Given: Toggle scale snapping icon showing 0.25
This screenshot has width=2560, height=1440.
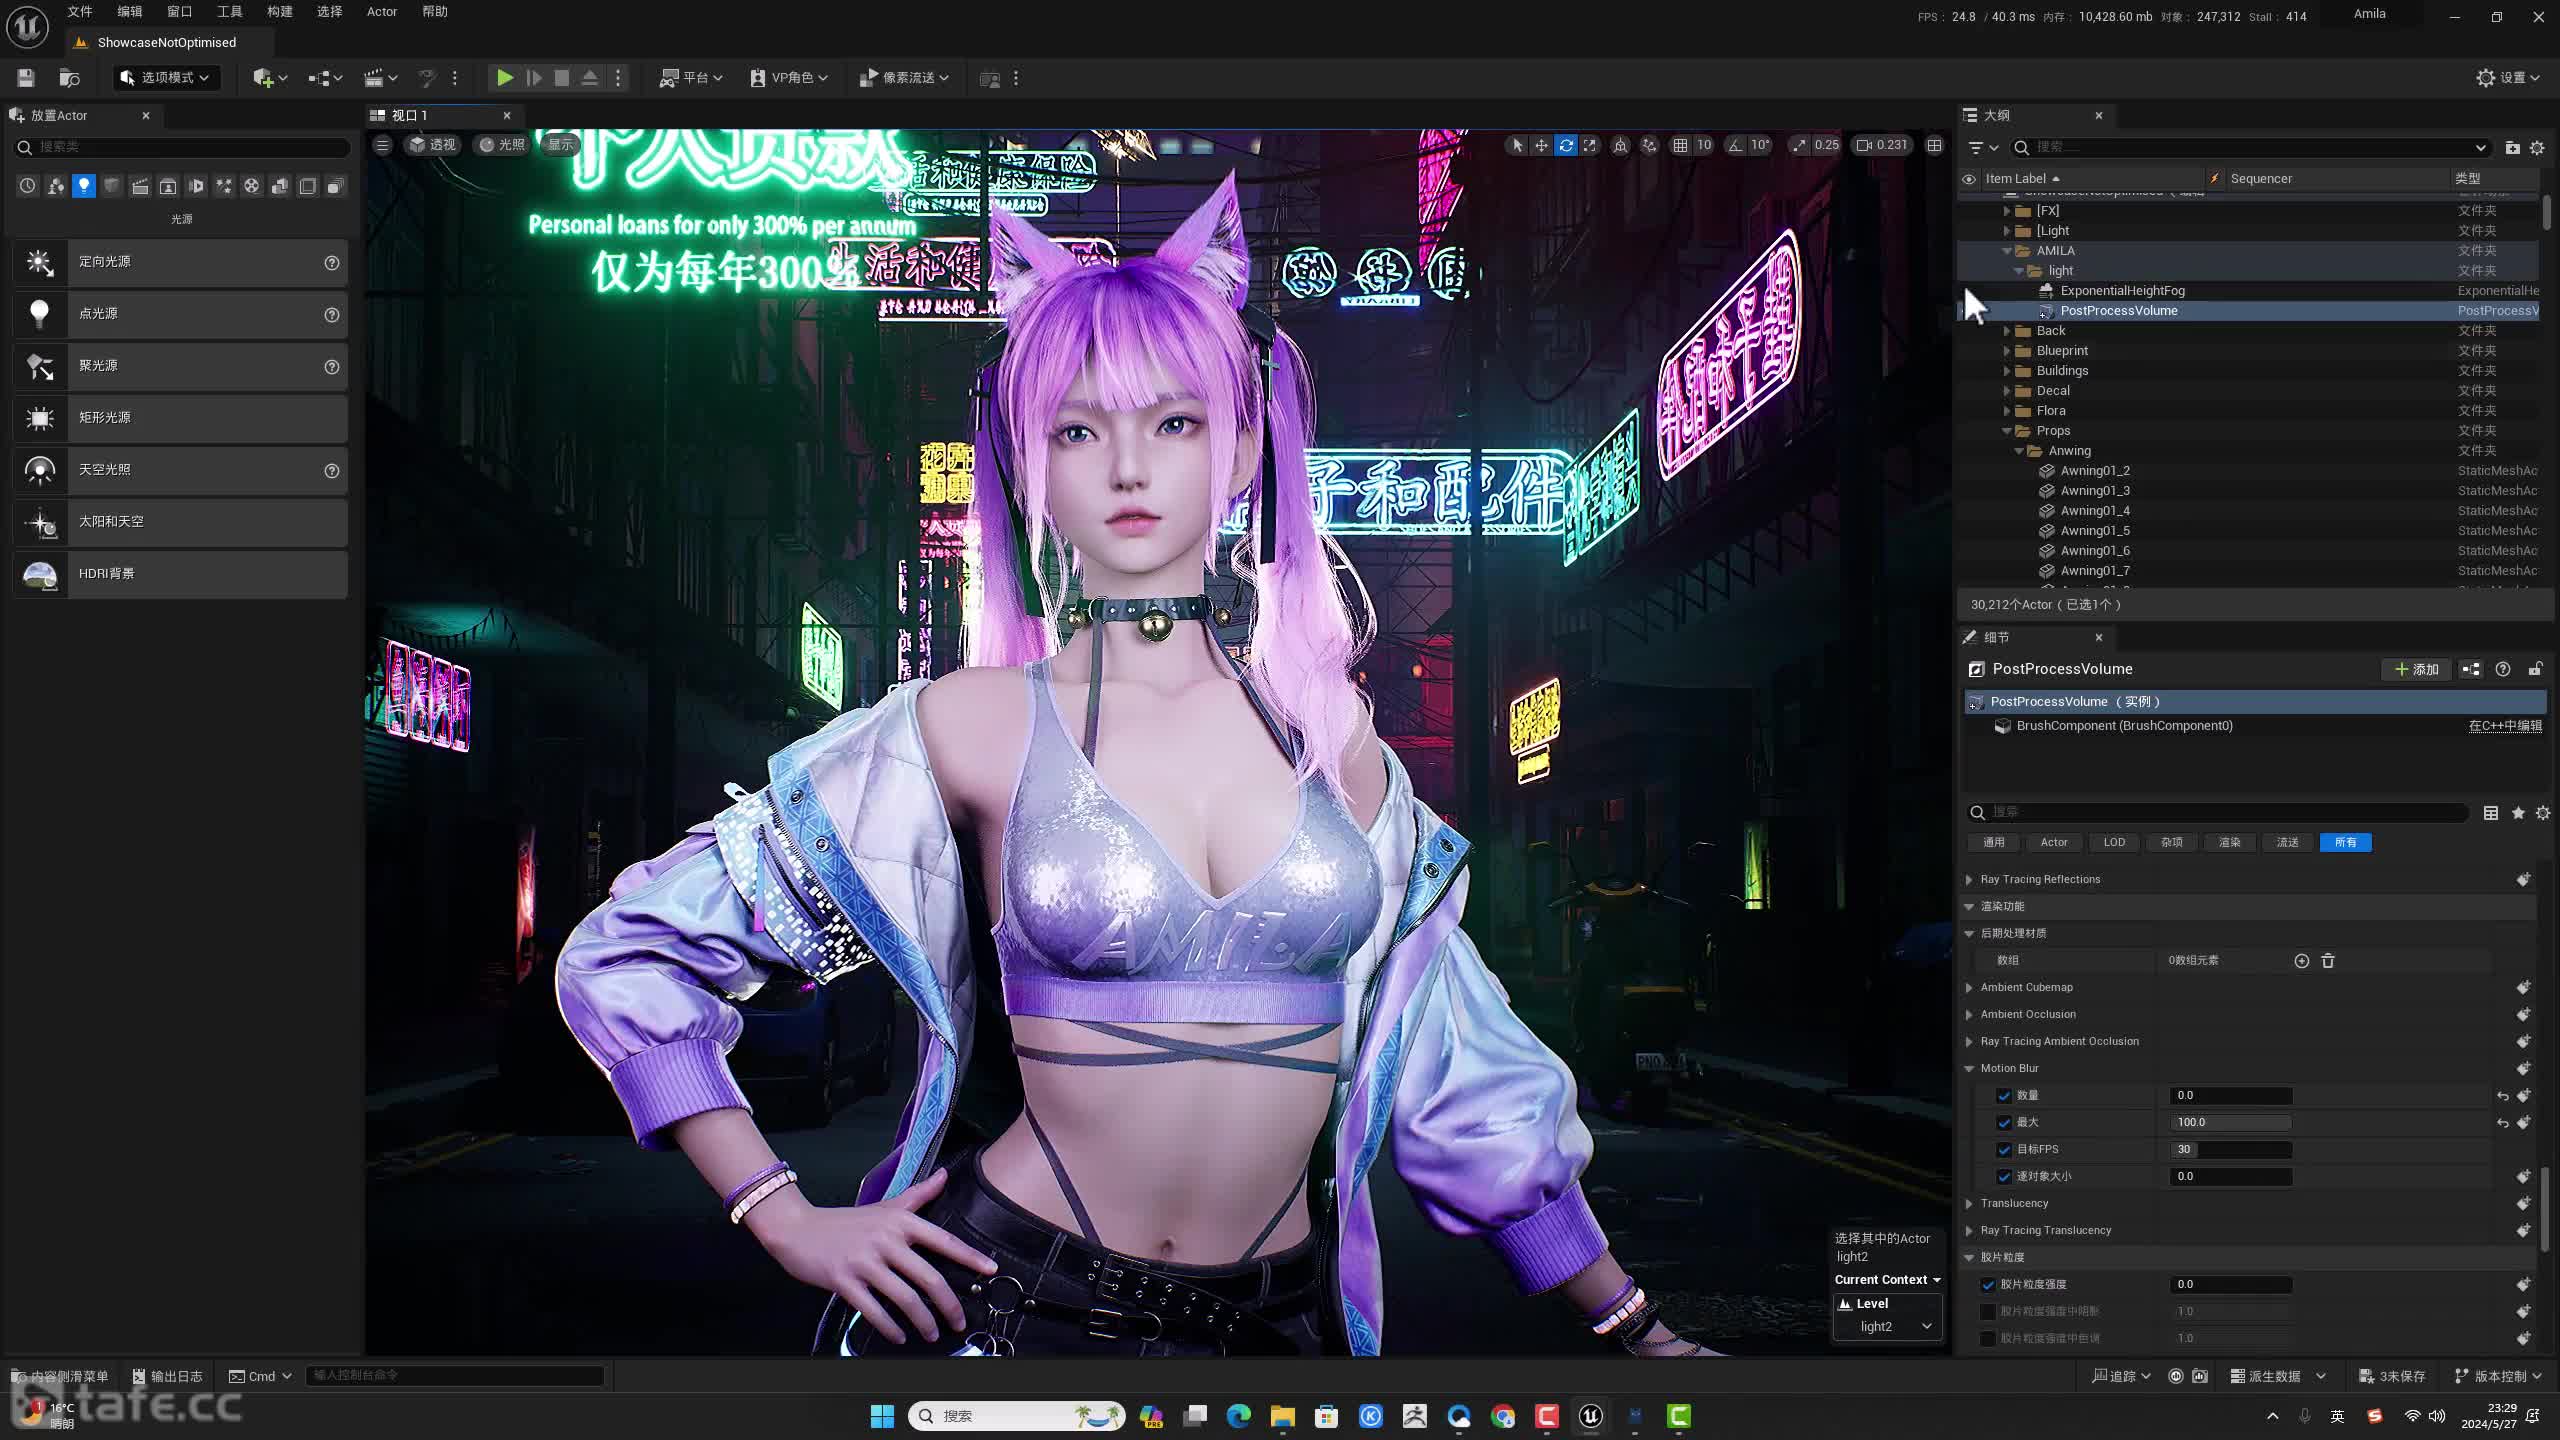Looking at the screenshot, I should [1800, 146].
